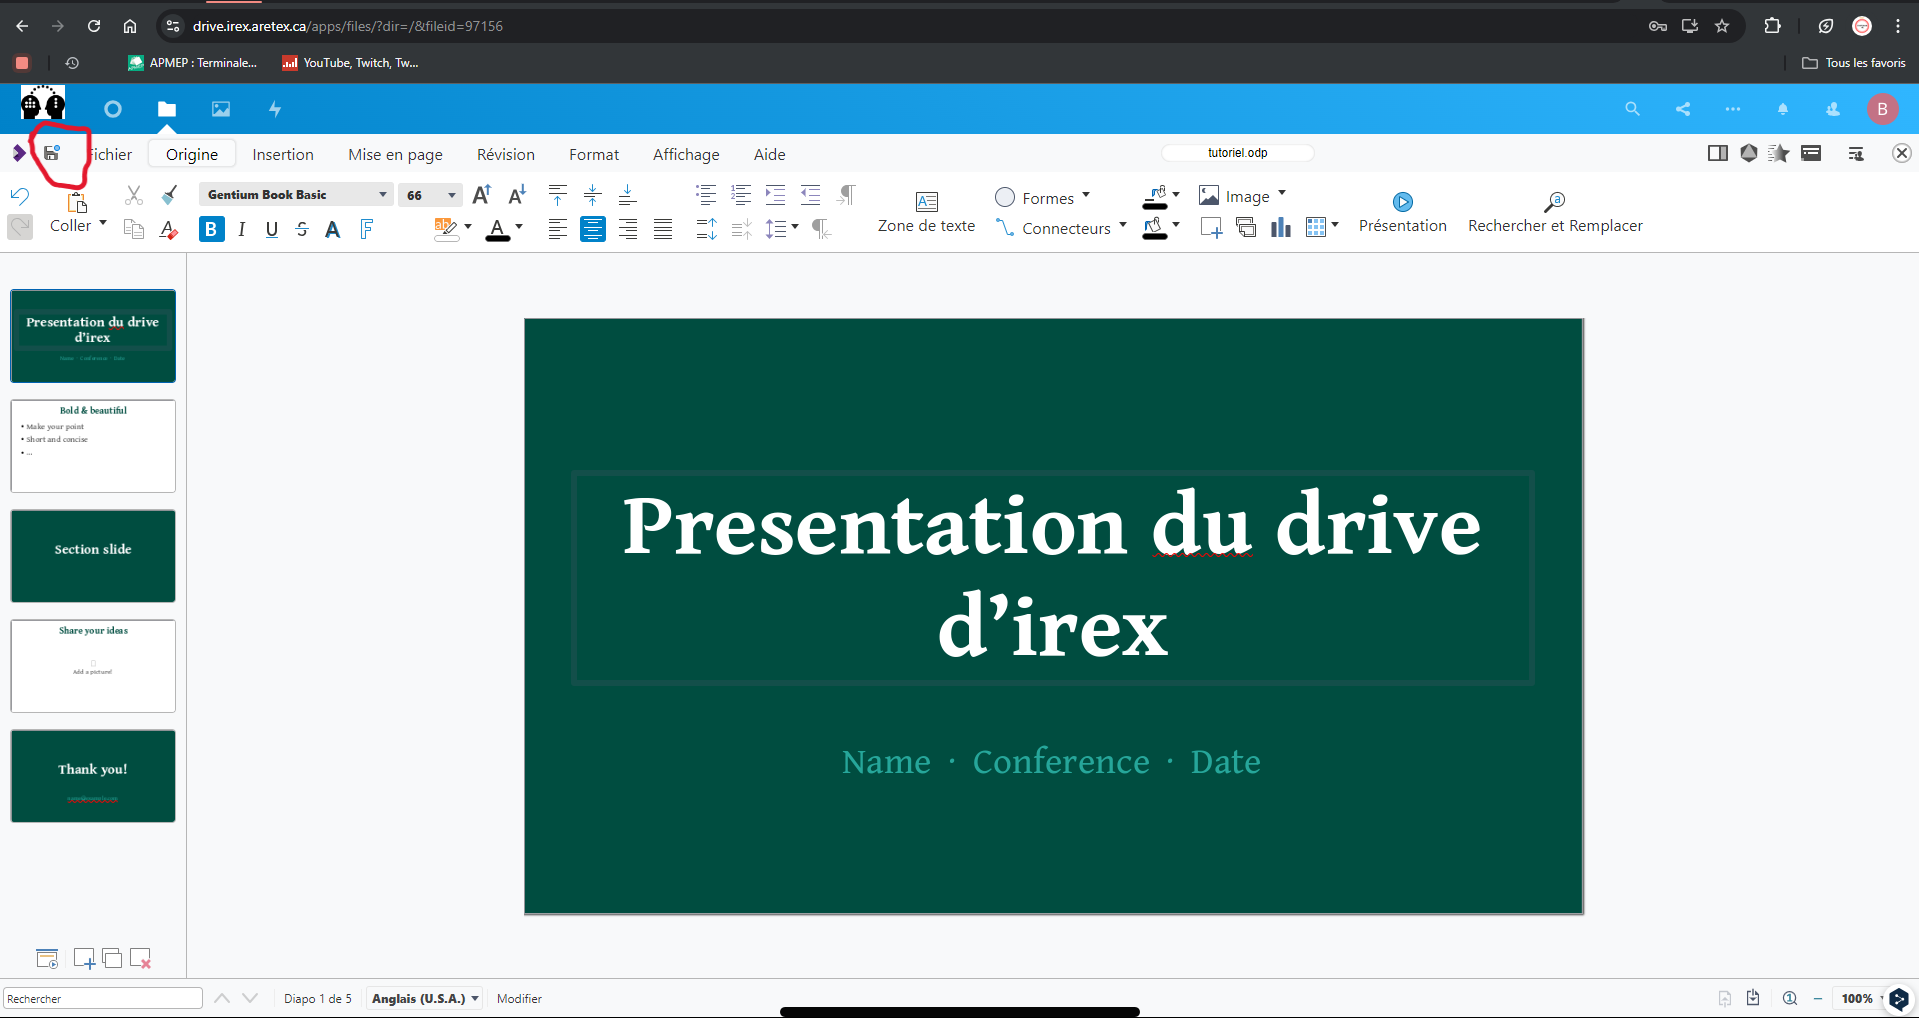Select the 'Section slide' thumbnail
Screen dimensions: 1919x1018
pos(93,556)
